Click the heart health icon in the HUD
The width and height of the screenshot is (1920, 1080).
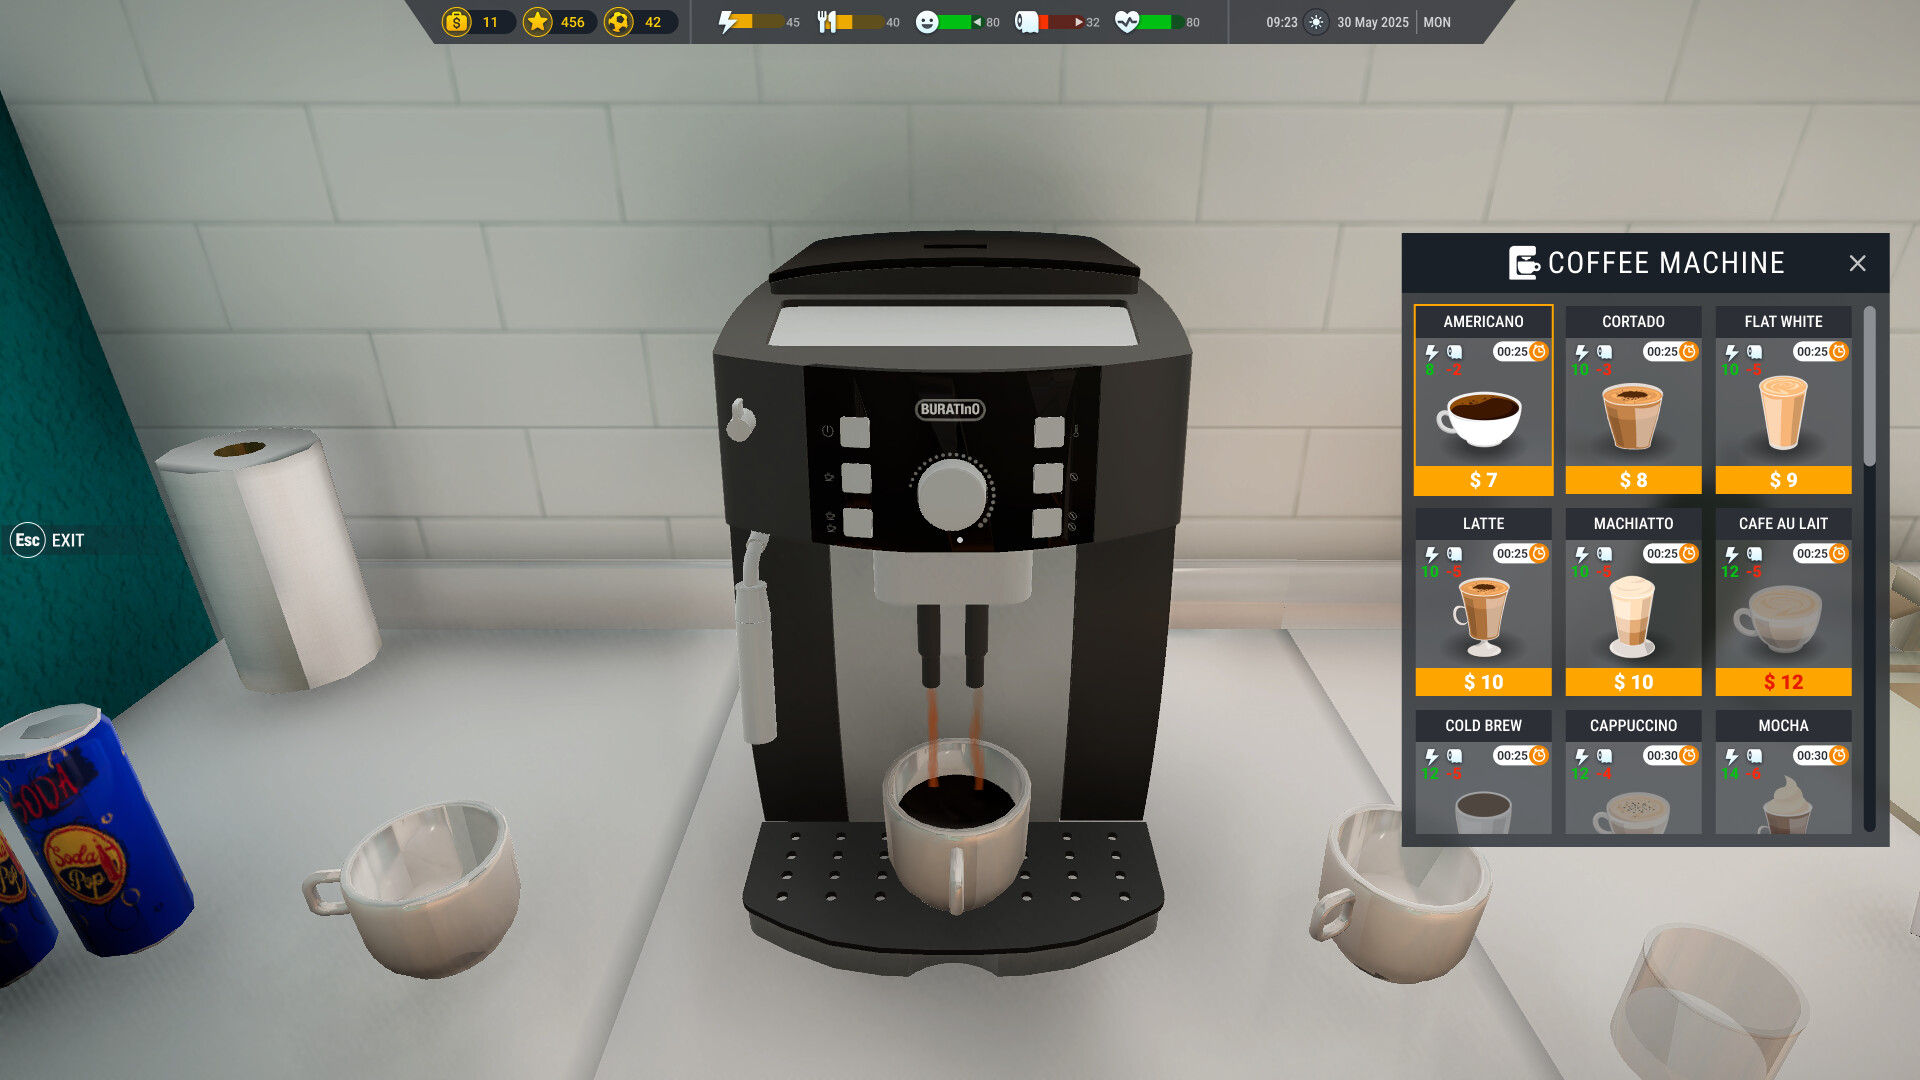click(x=1129, y=20)
